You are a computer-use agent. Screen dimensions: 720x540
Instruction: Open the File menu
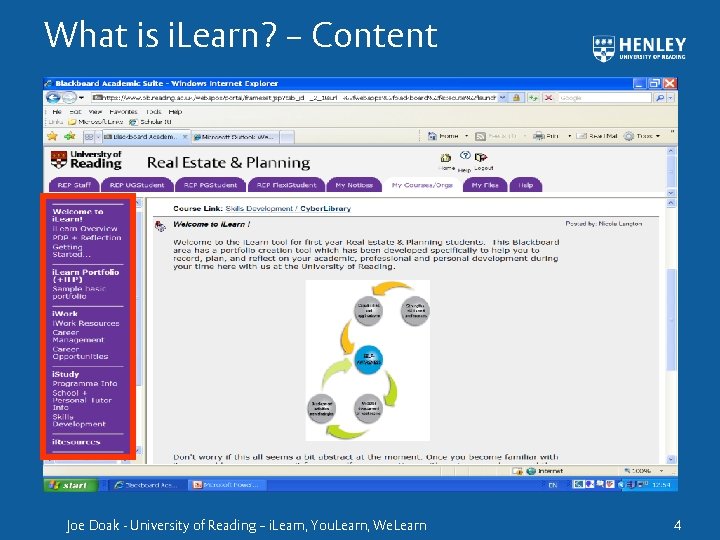point(57,112)
